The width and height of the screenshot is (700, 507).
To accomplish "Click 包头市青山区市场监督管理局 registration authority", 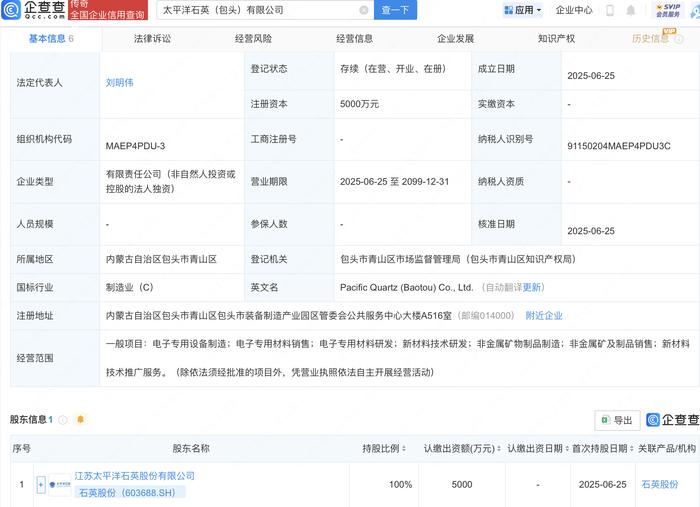I will 458,259.
